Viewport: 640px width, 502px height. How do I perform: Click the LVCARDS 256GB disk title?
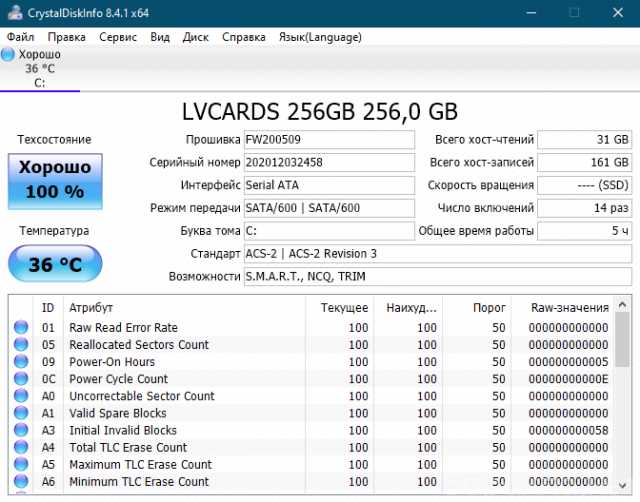(x=320, y=111)
